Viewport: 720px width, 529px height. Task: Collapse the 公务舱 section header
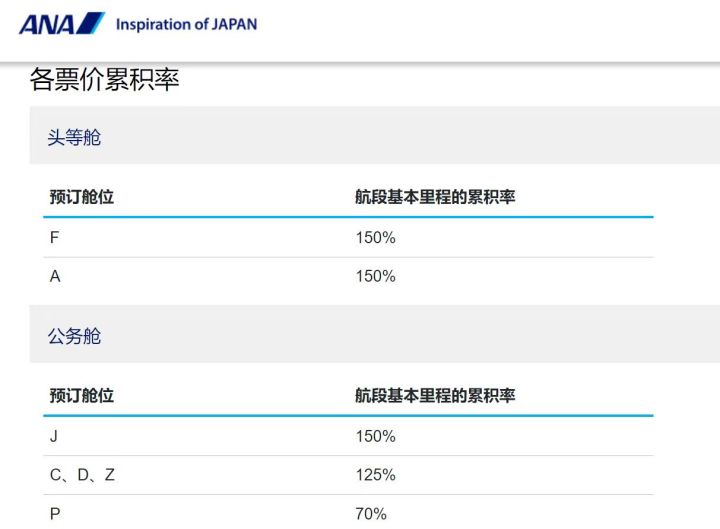375,334
